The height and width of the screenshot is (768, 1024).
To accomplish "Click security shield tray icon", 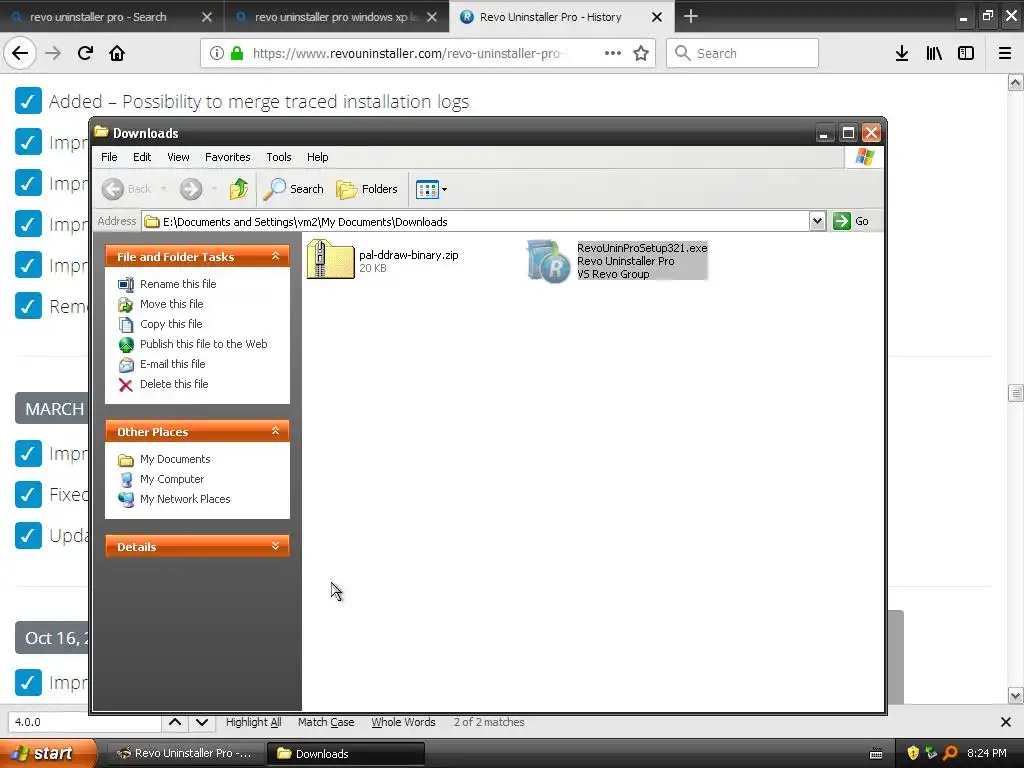I will (913, 753).
